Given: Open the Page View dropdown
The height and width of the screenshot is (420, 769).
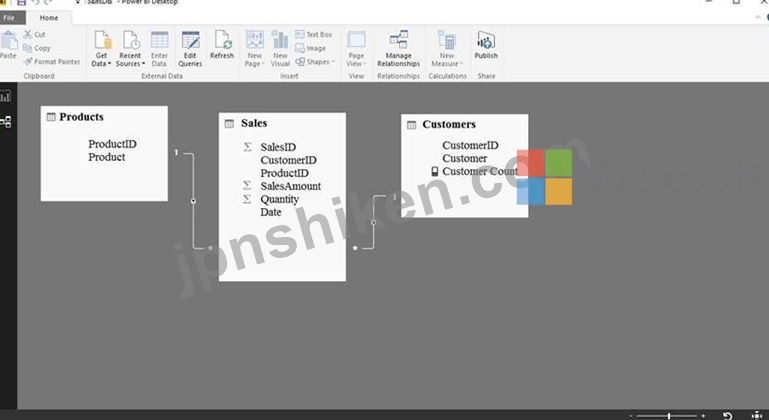Looking at the screenshot, I should (x=356, y=49).
